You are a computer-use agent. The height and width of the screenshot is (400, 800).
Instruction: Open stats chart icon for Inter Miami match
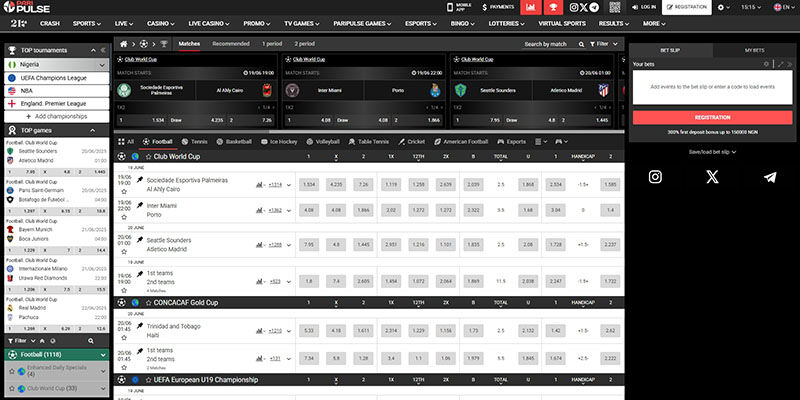(259, 210)
